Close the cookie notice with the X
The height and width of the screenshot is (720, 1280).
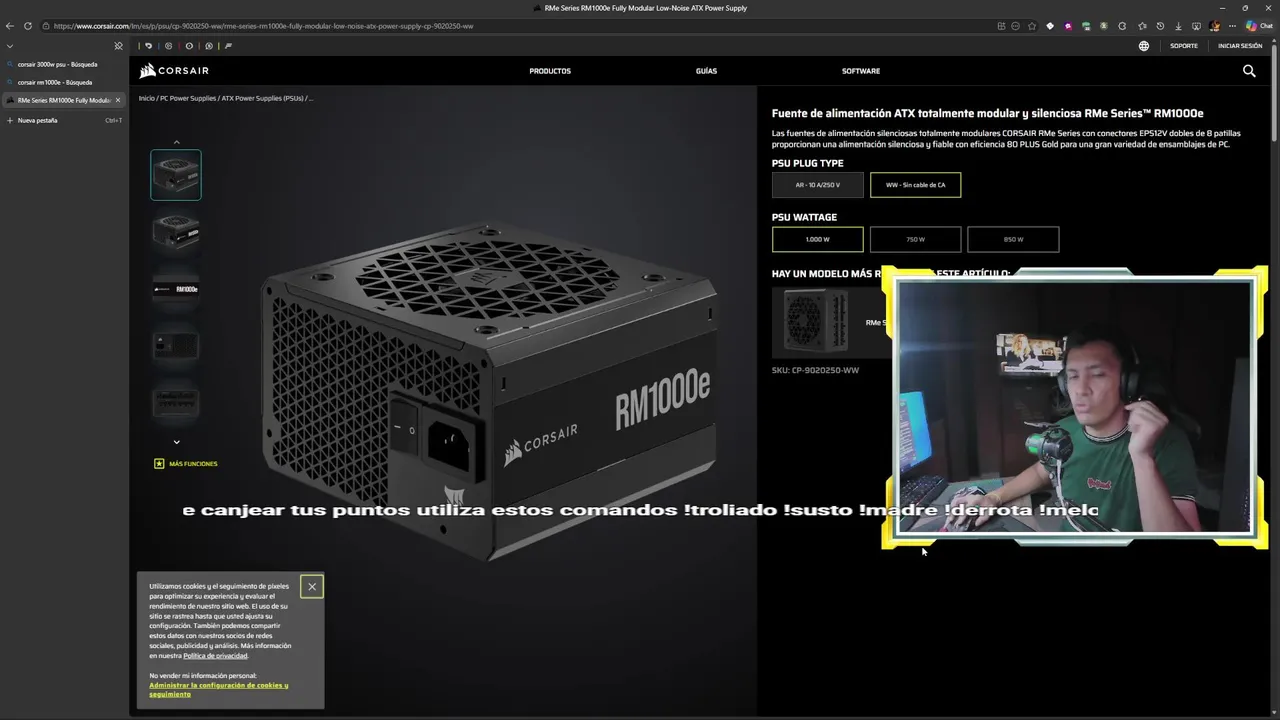click(312, 587)
